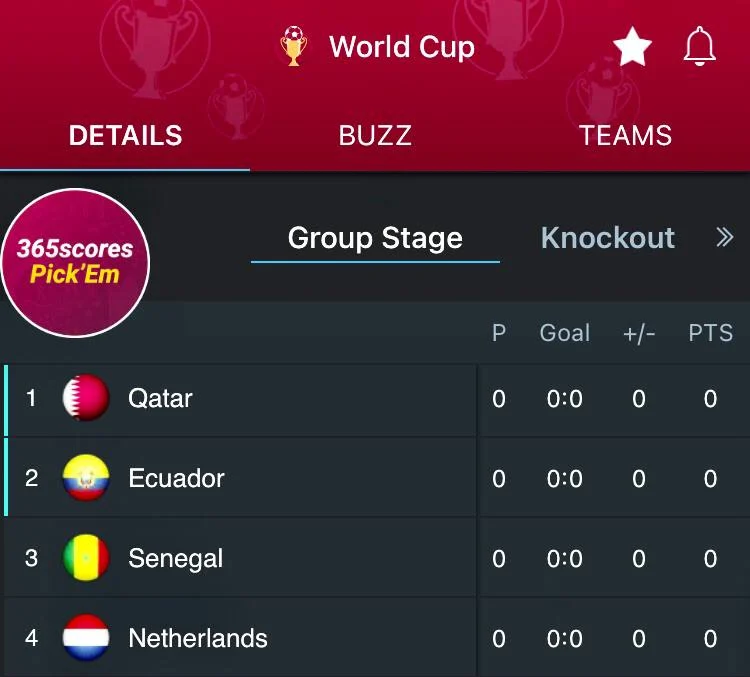This screenshot has height=677, width=750.
Task: Open the TEAMS tab
Action: pyautogui.click(x=625, y=136)
